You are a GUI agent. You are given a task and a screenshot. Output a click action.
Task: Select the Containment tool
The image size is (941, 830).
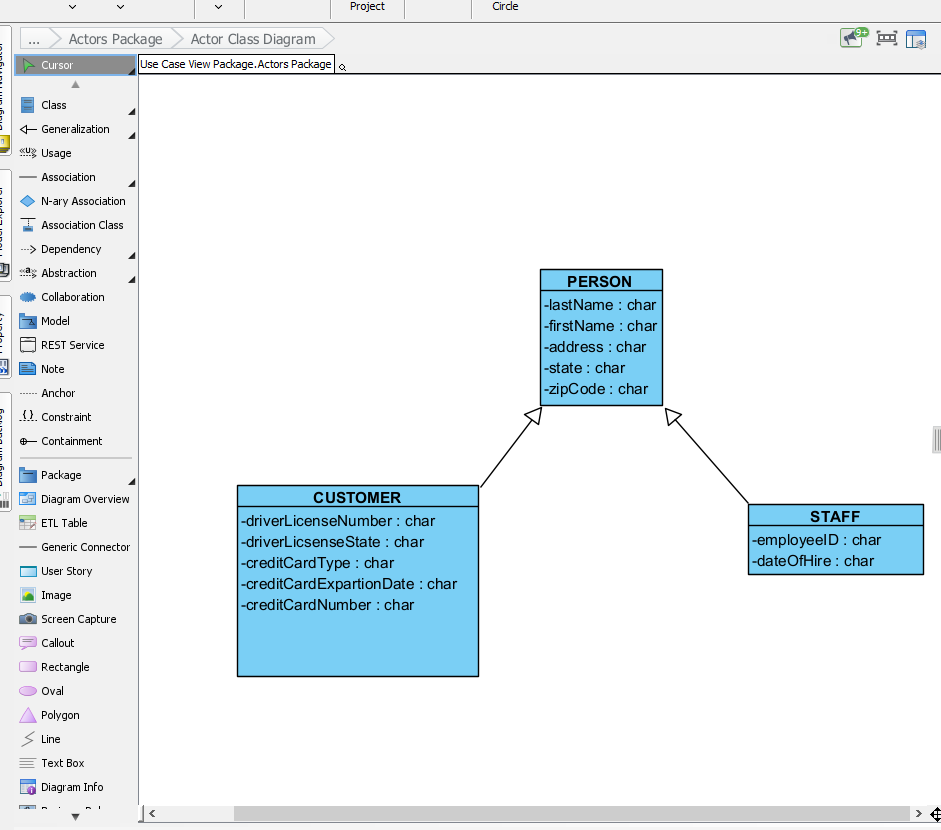point(73,441)
